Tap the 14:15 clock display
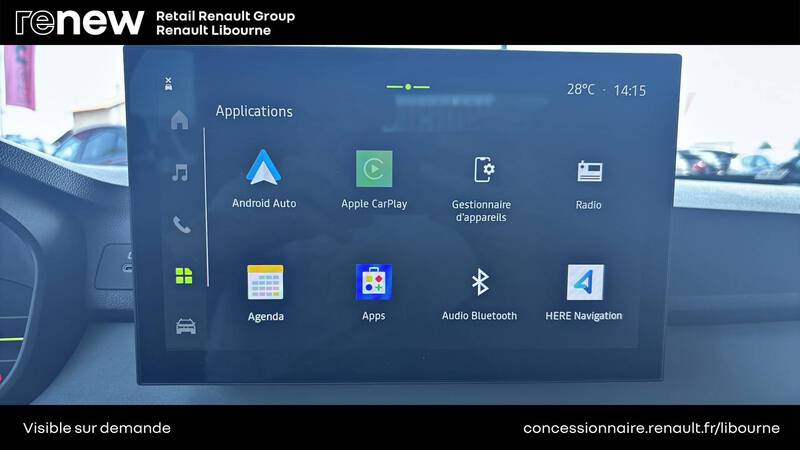 click(x=630, y=91)
